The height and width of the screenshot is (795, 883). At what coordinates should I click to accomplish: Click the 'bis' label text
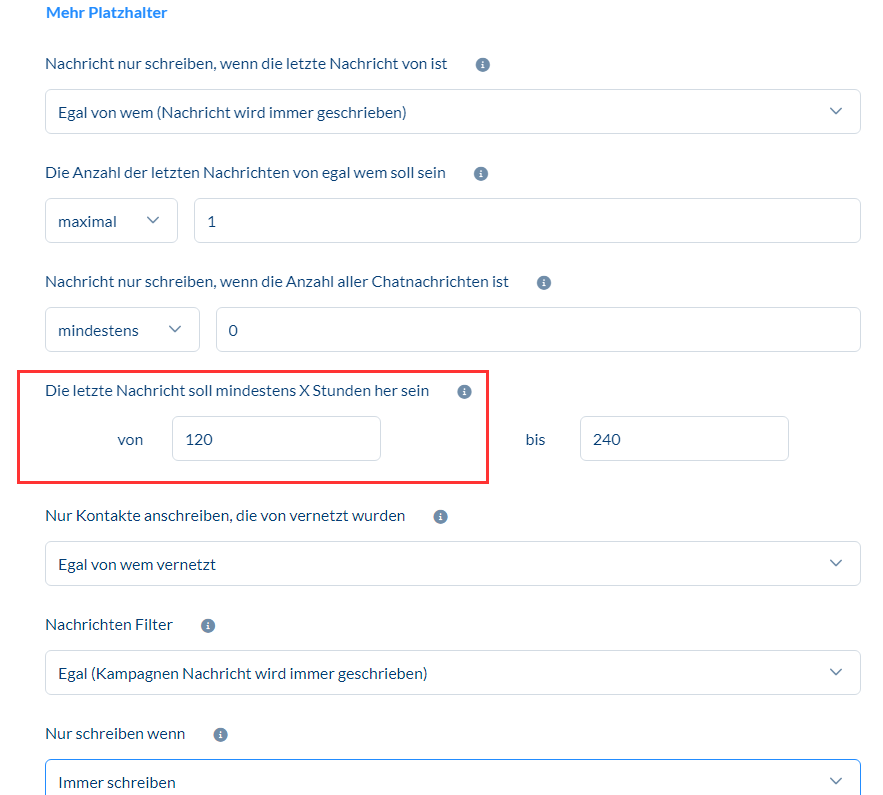[x=536, y=439]
